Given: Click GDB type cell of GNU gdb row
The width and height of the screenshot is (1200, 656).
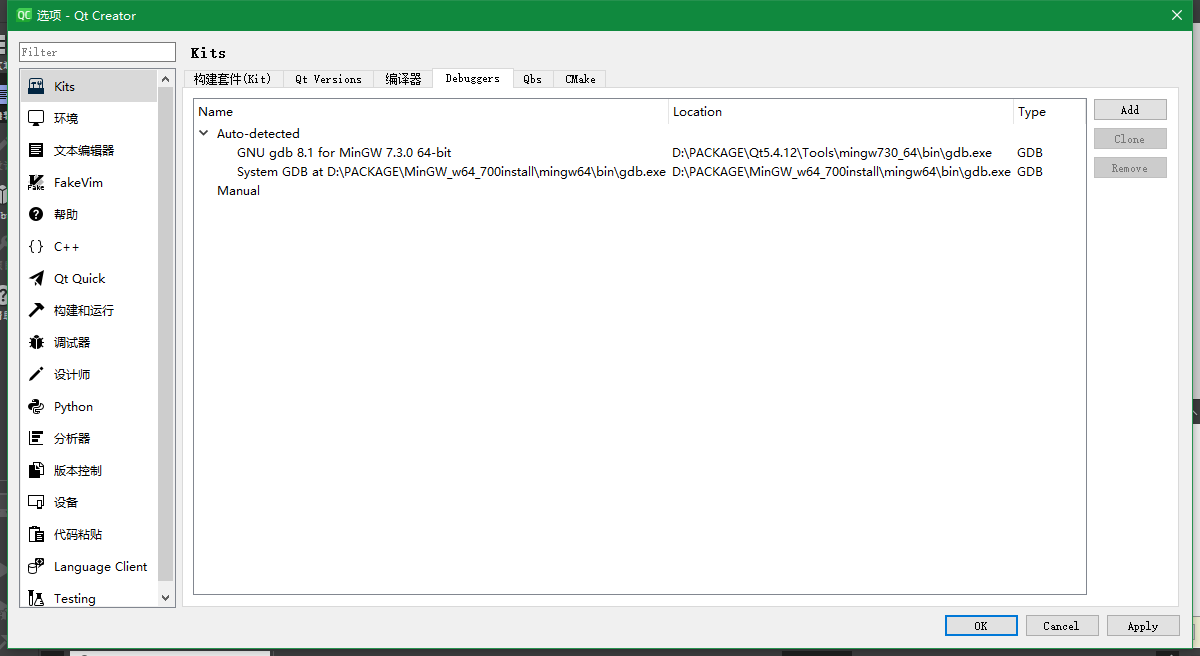Looking at the screenshot, I should (x=1030, y=153).
